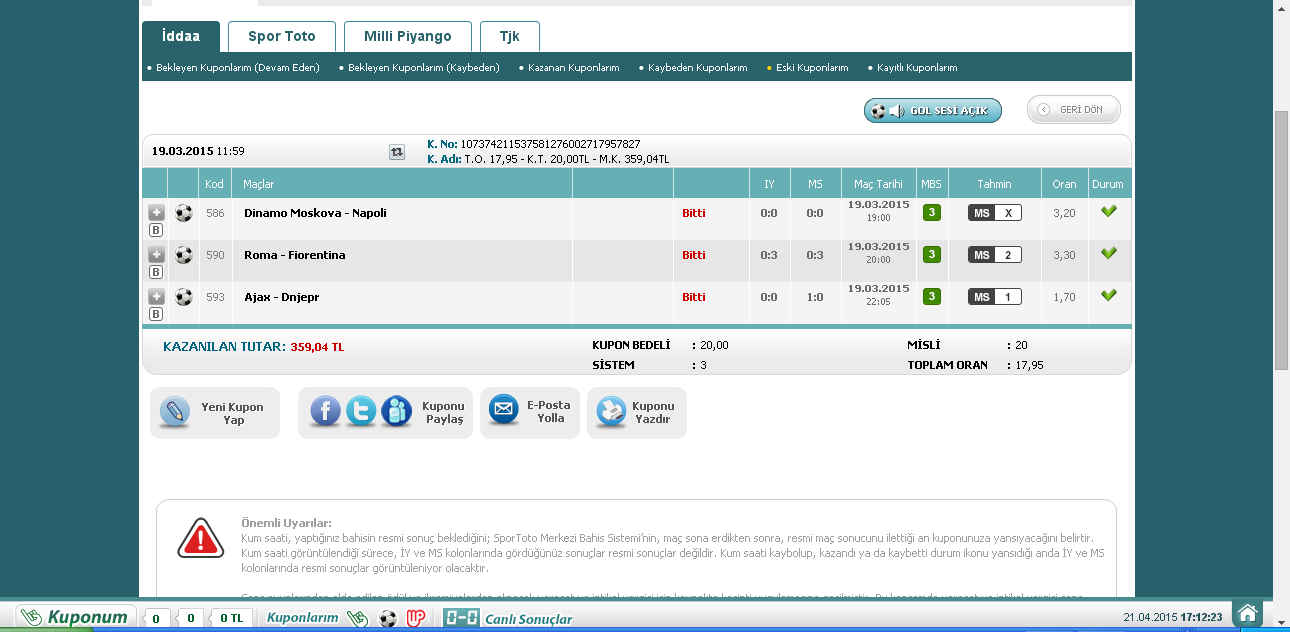Open Canlı Sonuçlar scoreboard icon
This screenshot has height=632, width=1290.
point(462,618)
